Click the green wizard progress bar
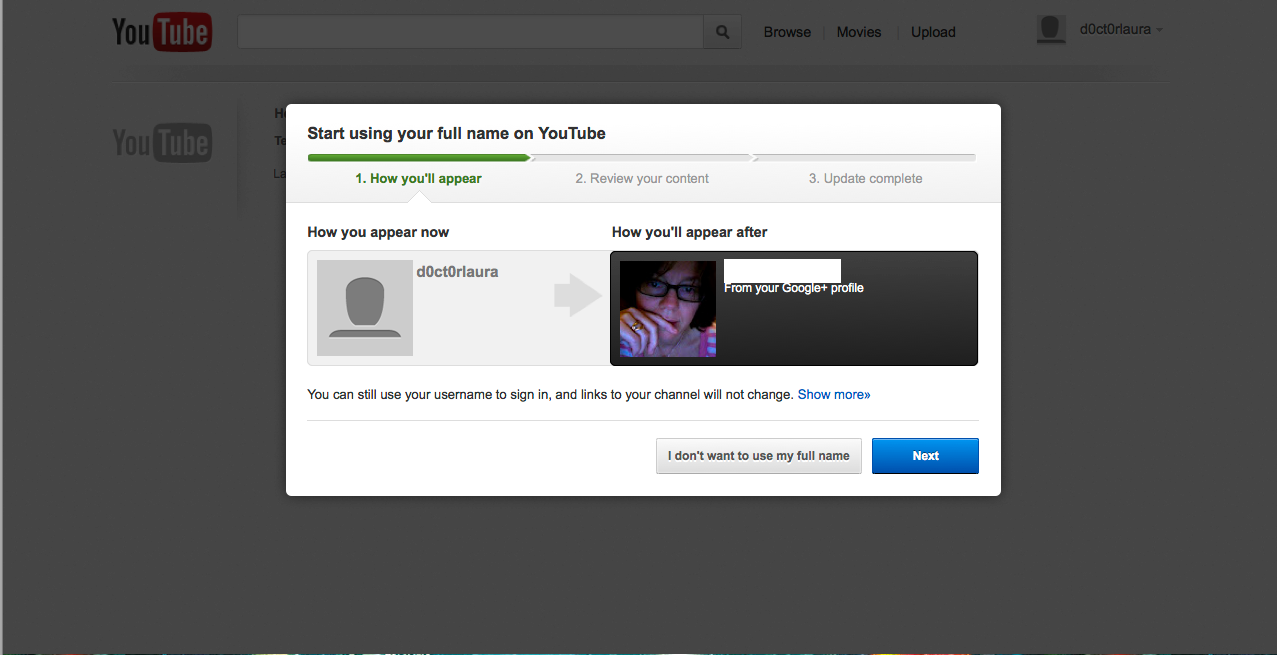Screen dimensions: 1277x655 418,157
